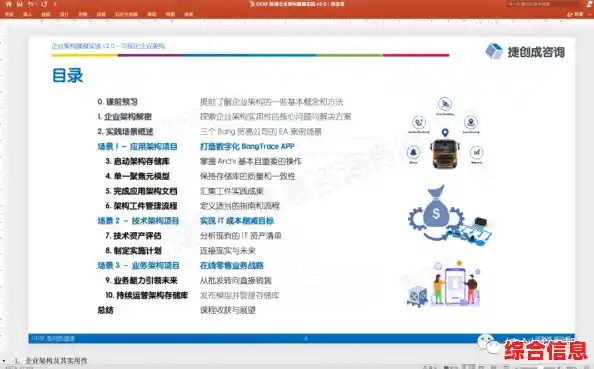Open the 切换 ribbon tab
594x369 pixels.
[83, 14]
